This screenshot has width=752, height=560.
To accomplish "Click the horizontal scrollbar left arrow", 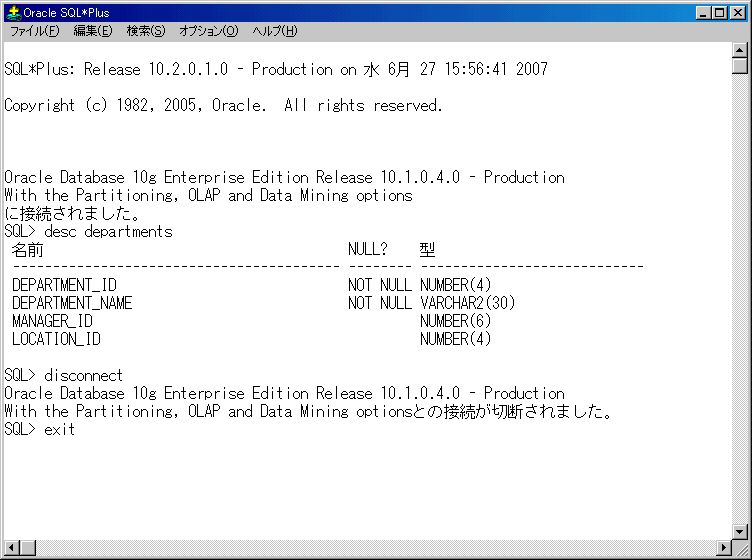I will (x=12, y=548).
